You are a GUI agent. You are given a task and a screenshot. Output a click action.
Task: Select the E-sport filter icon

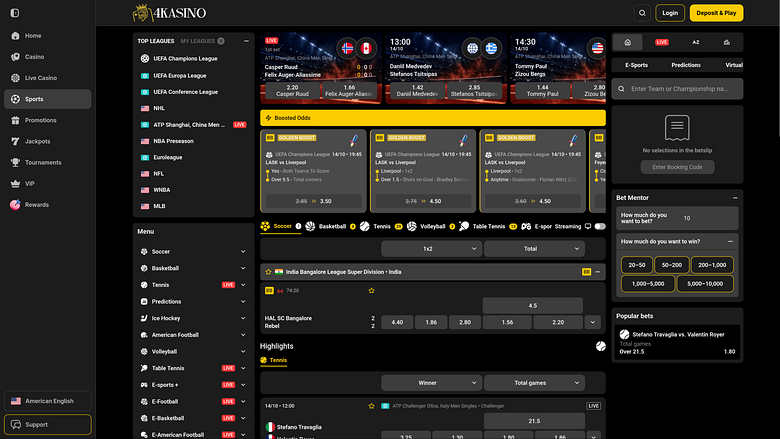point(526,226)
